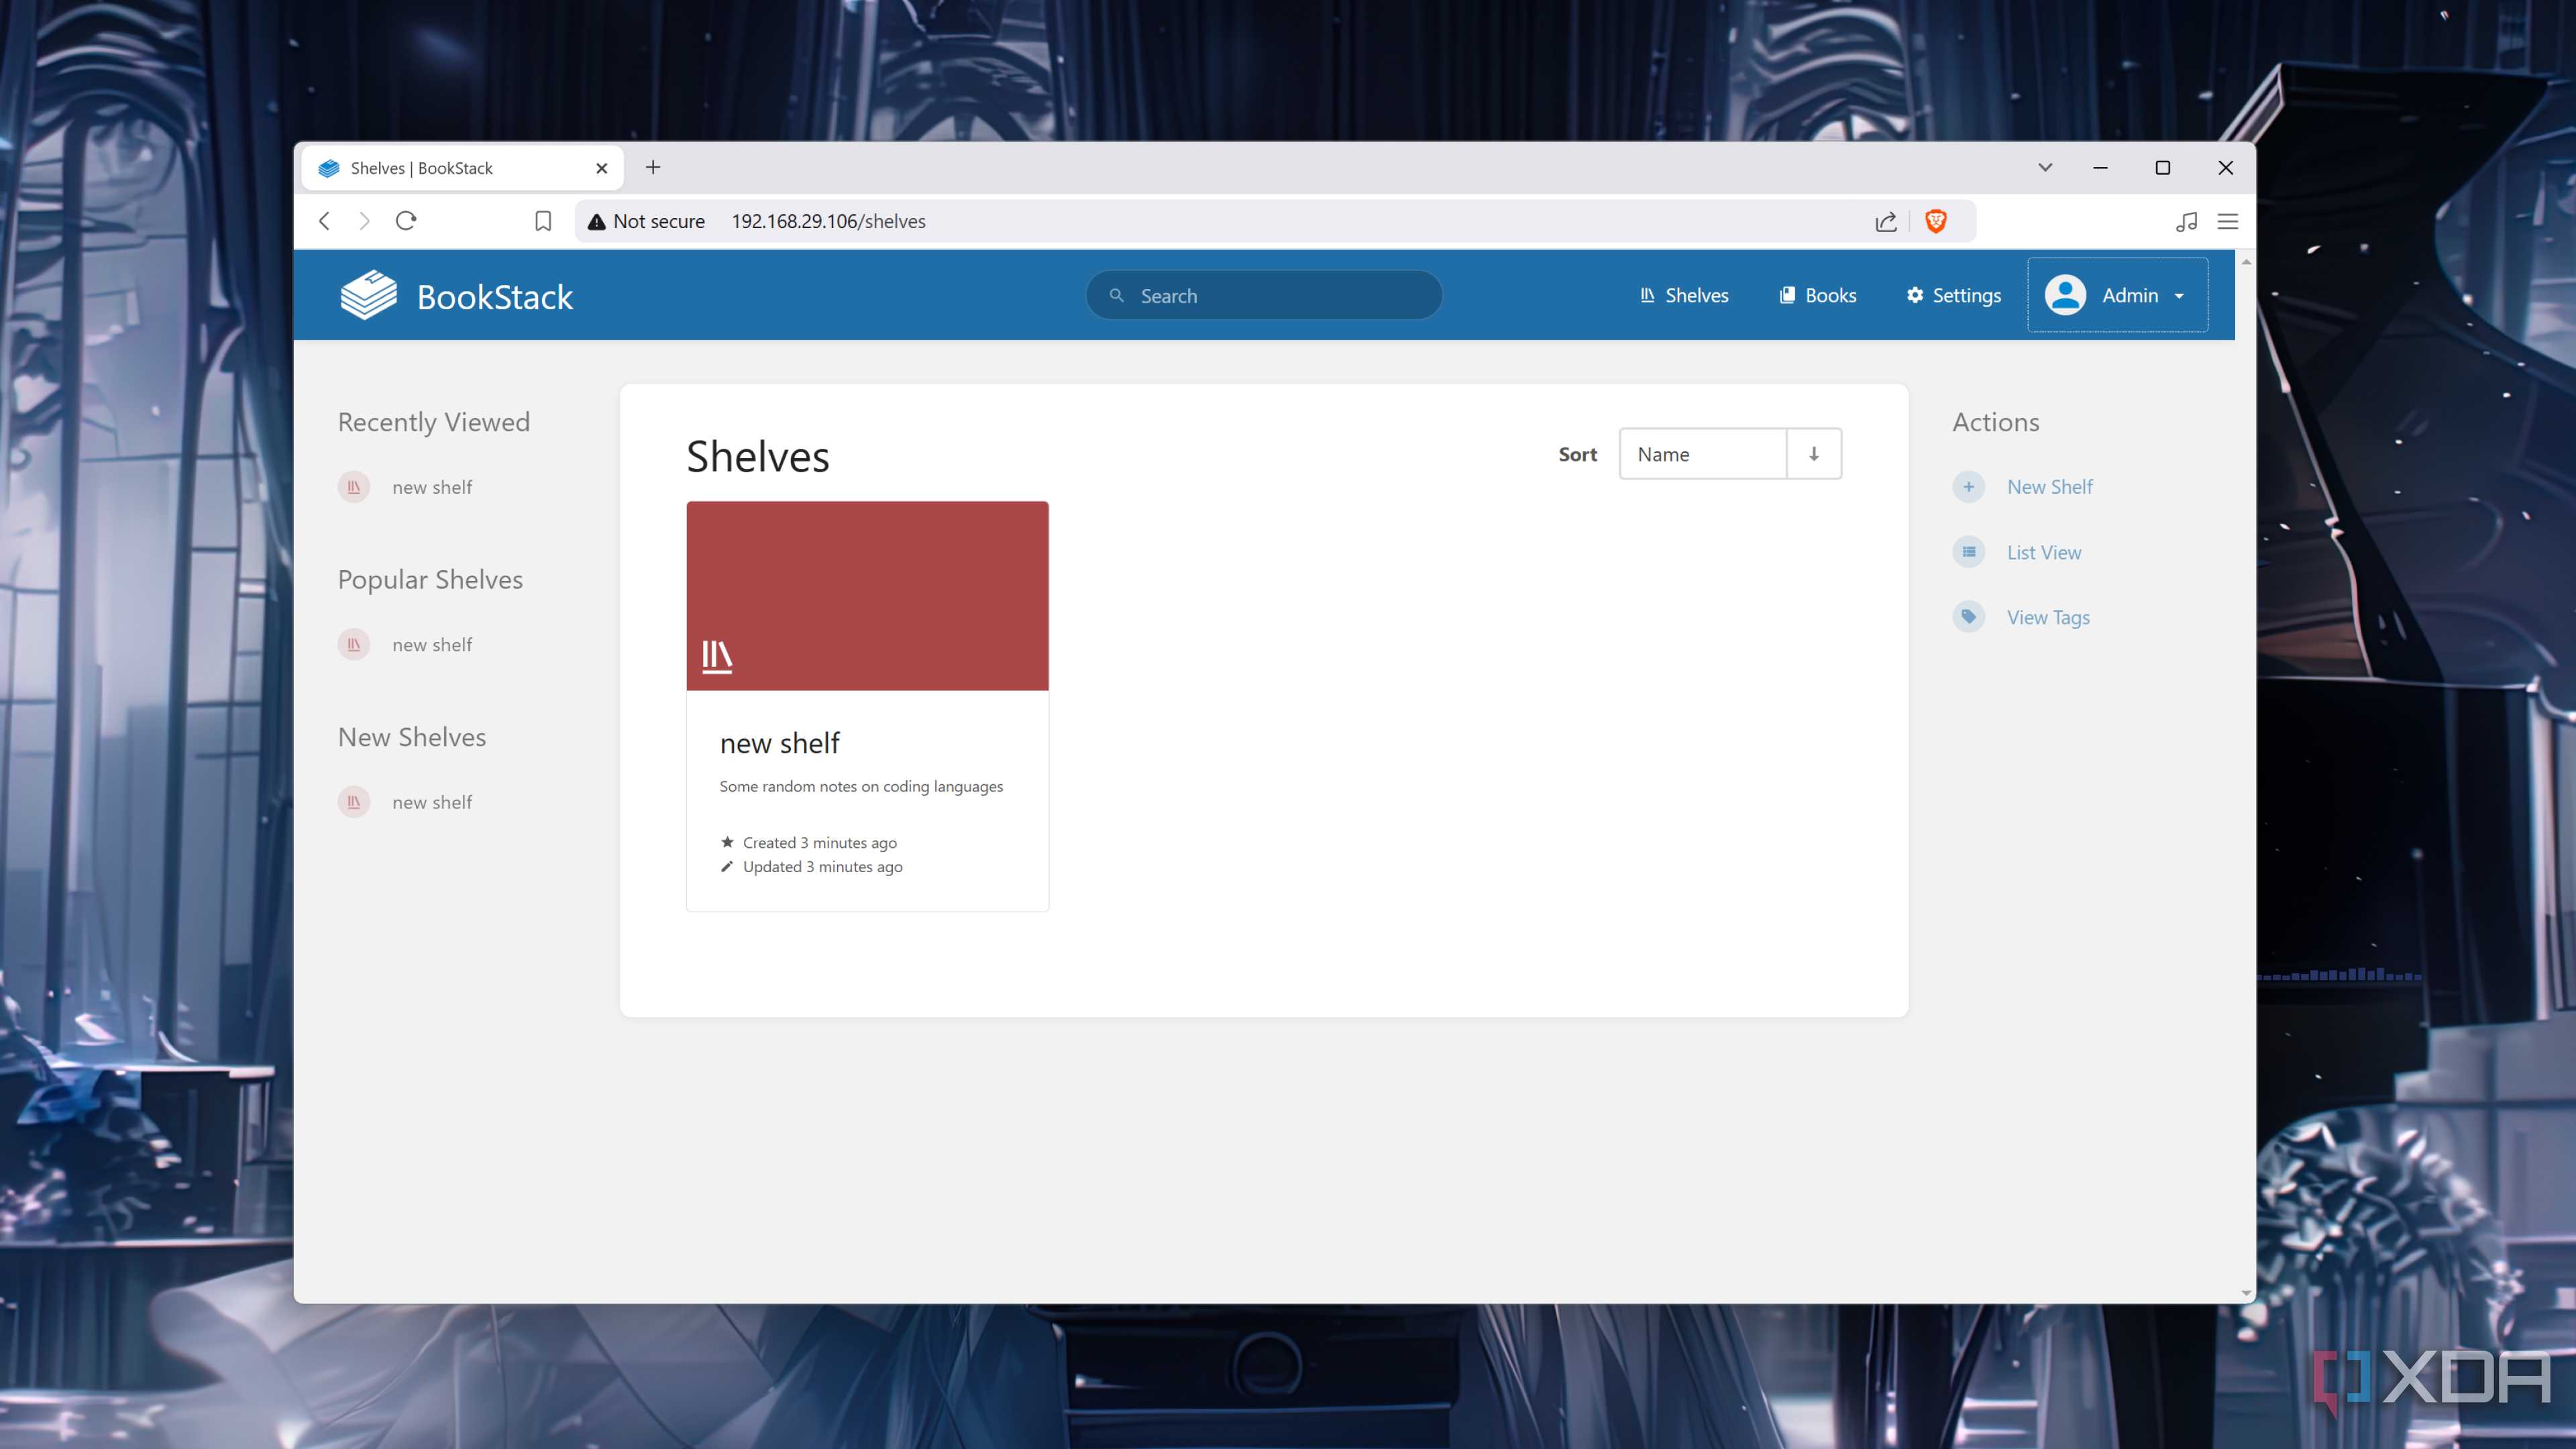2576x1449 pixels.
Task: Click the music note playlist icon
Action: click(x=2186, y=221)
